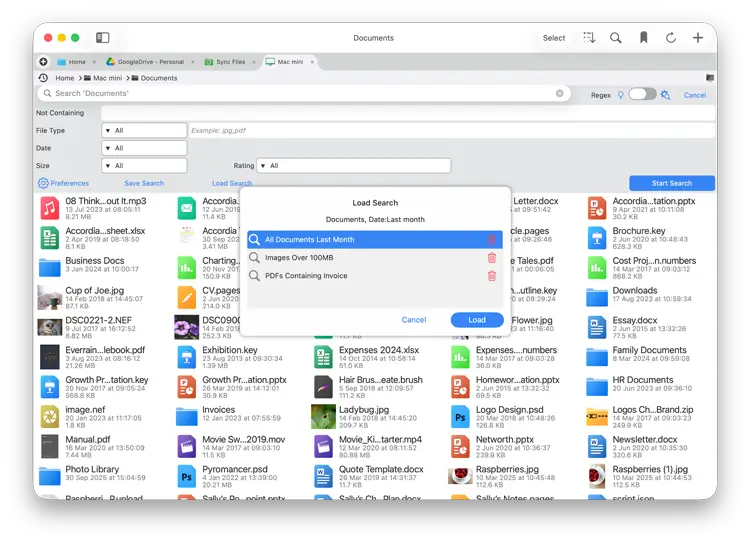Screen dimensions: 750x543
Task: Select 'PDFs Containing Invoice' saved search
Action: (306, 276)
